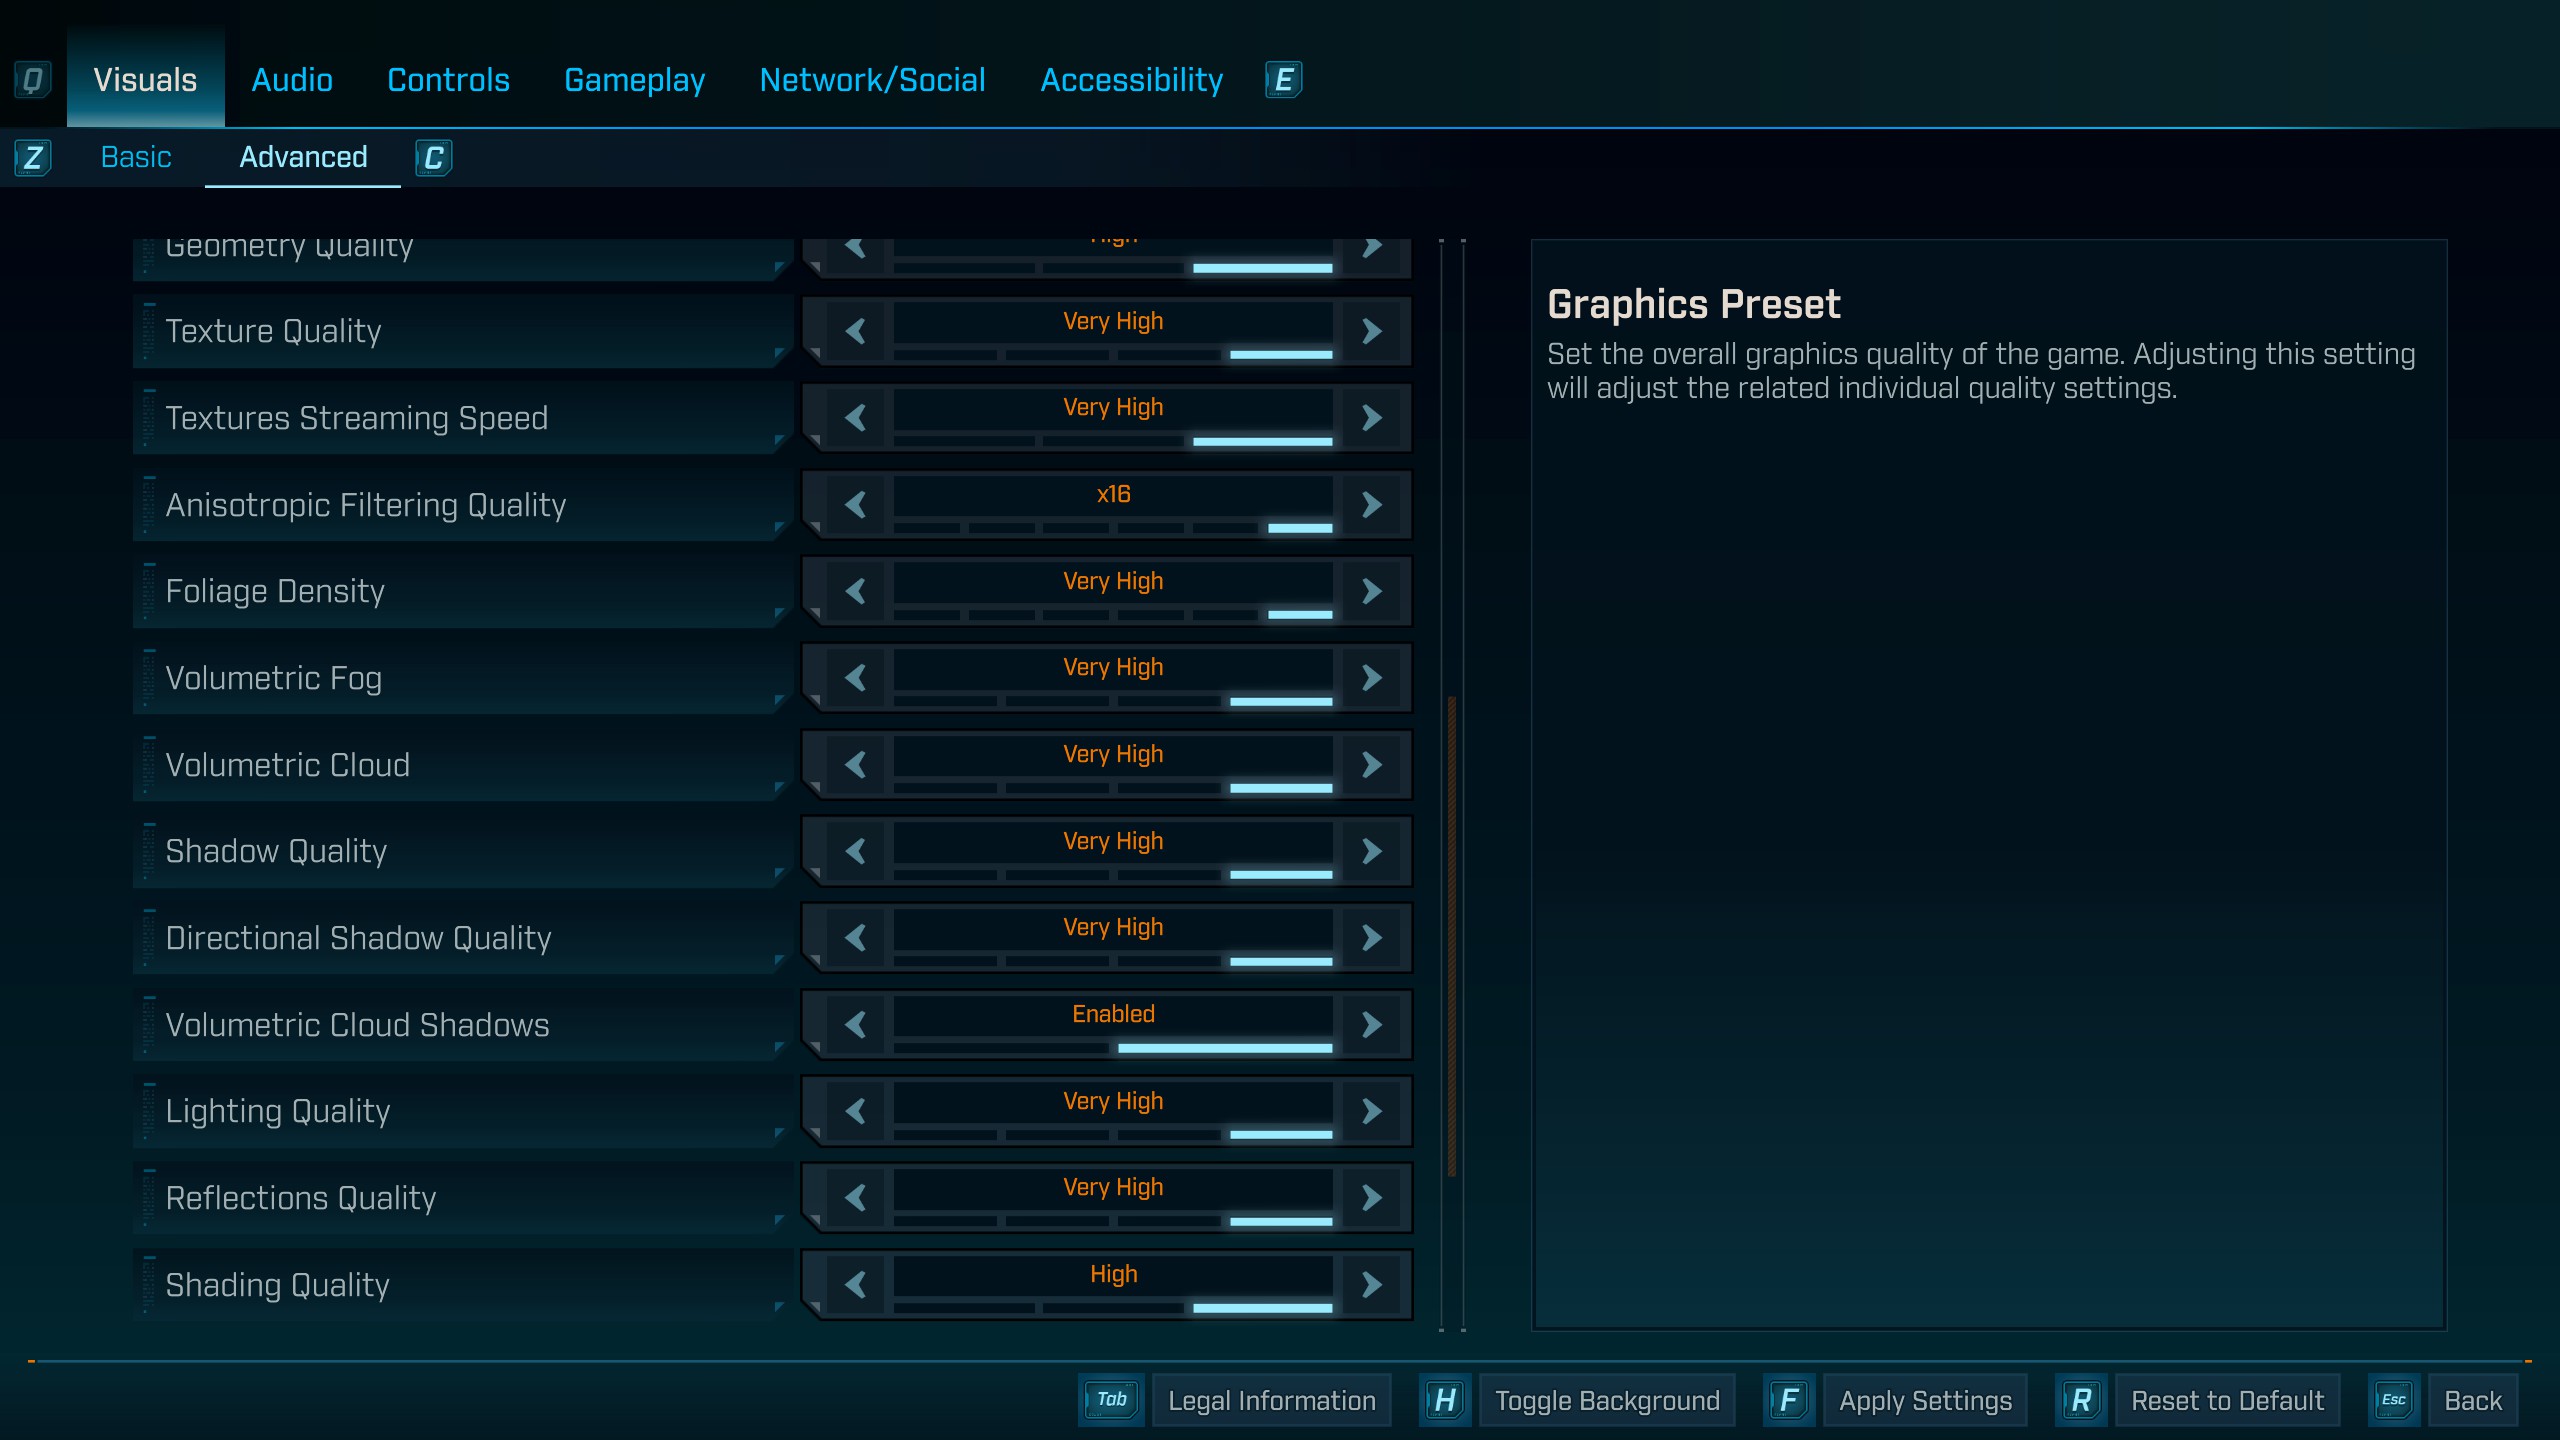2560x1440 pixels.
Task: Open the Audio settings tab
Action: 292,80
